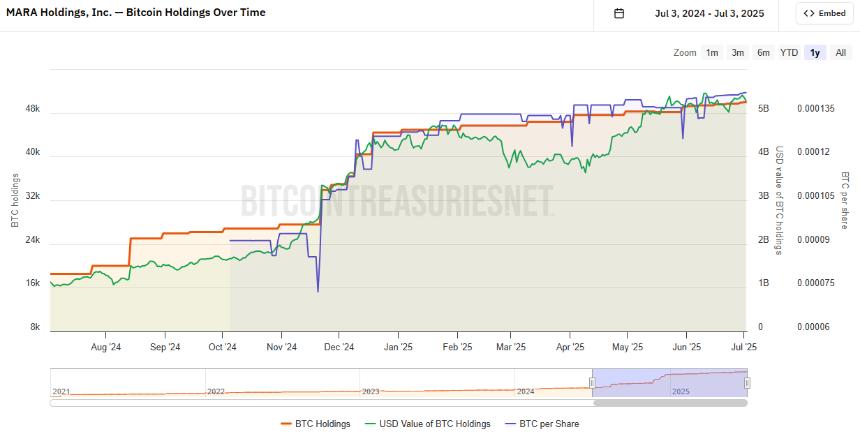Show All time zoom range
The height and width of the screenshot is (441, 860).
840,53
